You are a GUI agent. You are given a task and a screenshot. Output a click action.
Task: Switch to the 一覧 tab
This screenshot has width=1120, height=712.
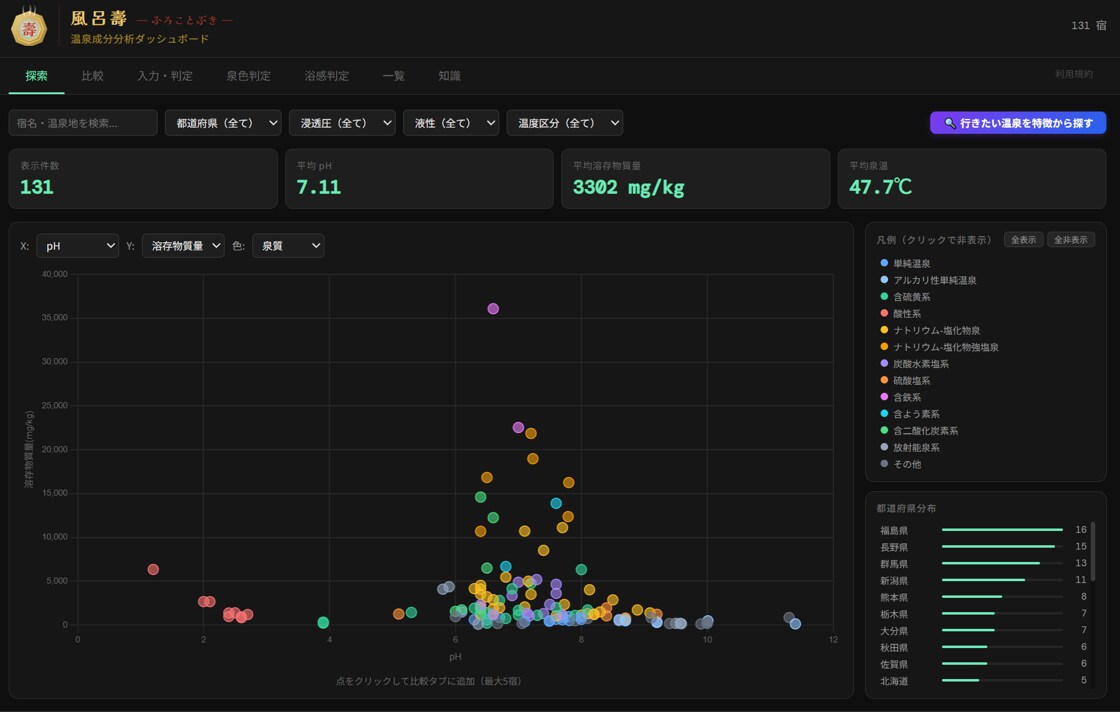pos(394,76)
